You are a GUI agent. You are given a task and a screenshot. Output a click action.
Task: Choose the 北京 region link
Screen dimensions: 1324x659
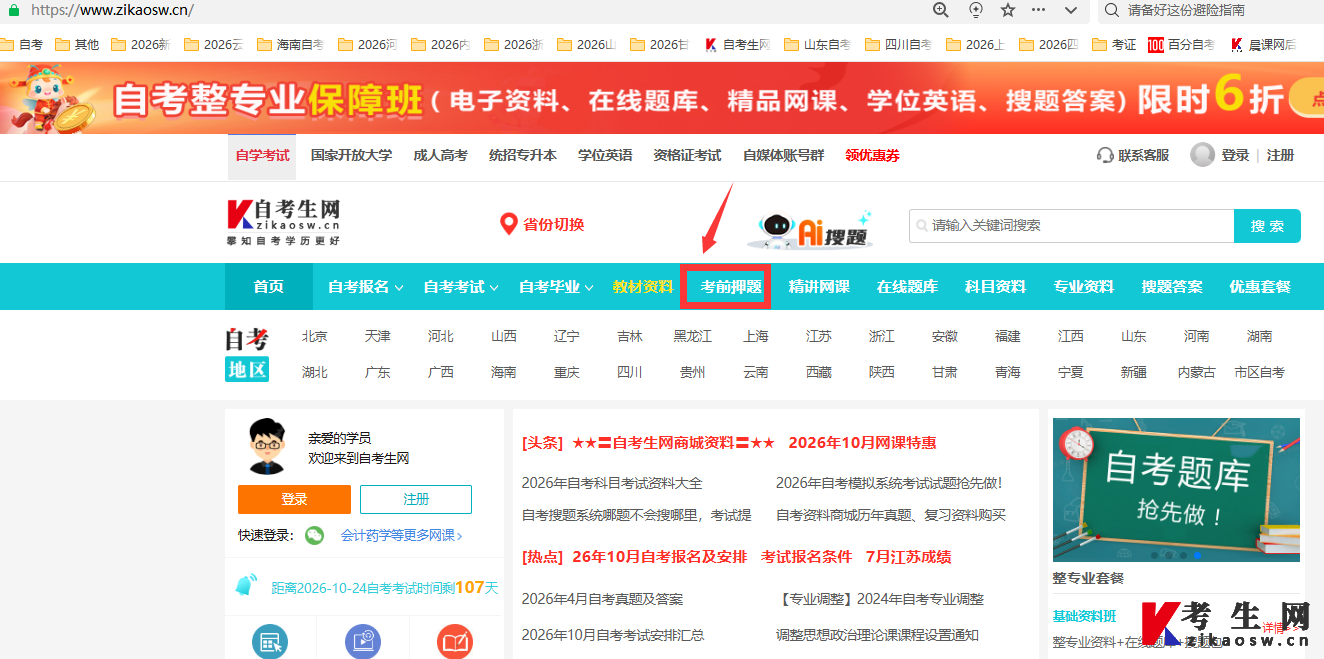[315, 336]
